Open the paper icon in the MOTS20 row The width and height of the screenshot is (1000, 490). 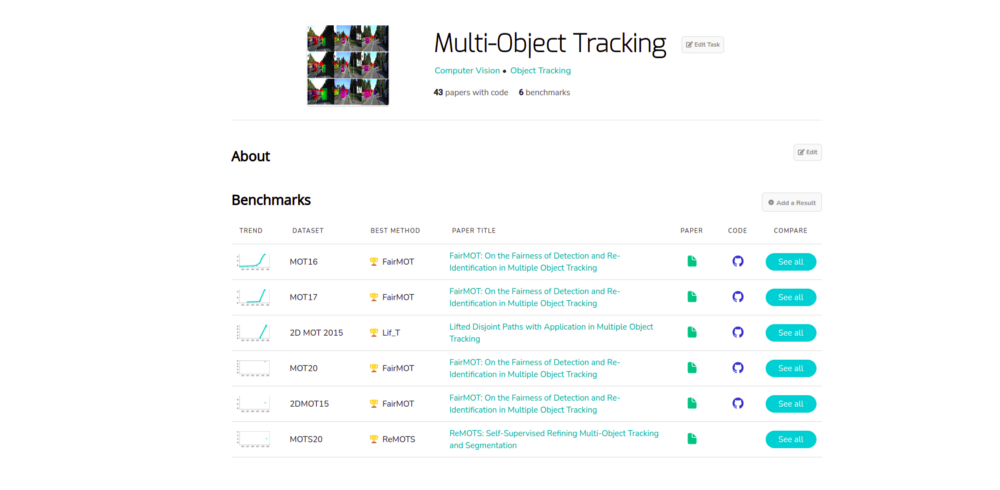point(692,439)
